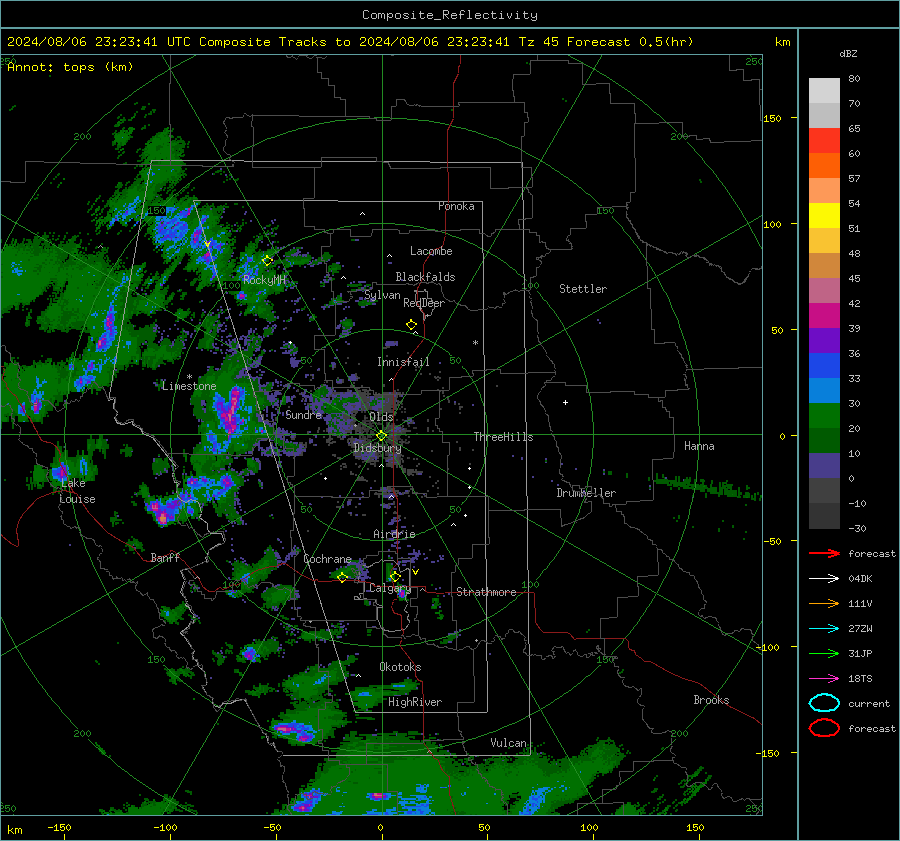Viewport: 900px width, 841px height.
Task: Select the yellow diamond marker below Cochrane
Action: (342, 577)
